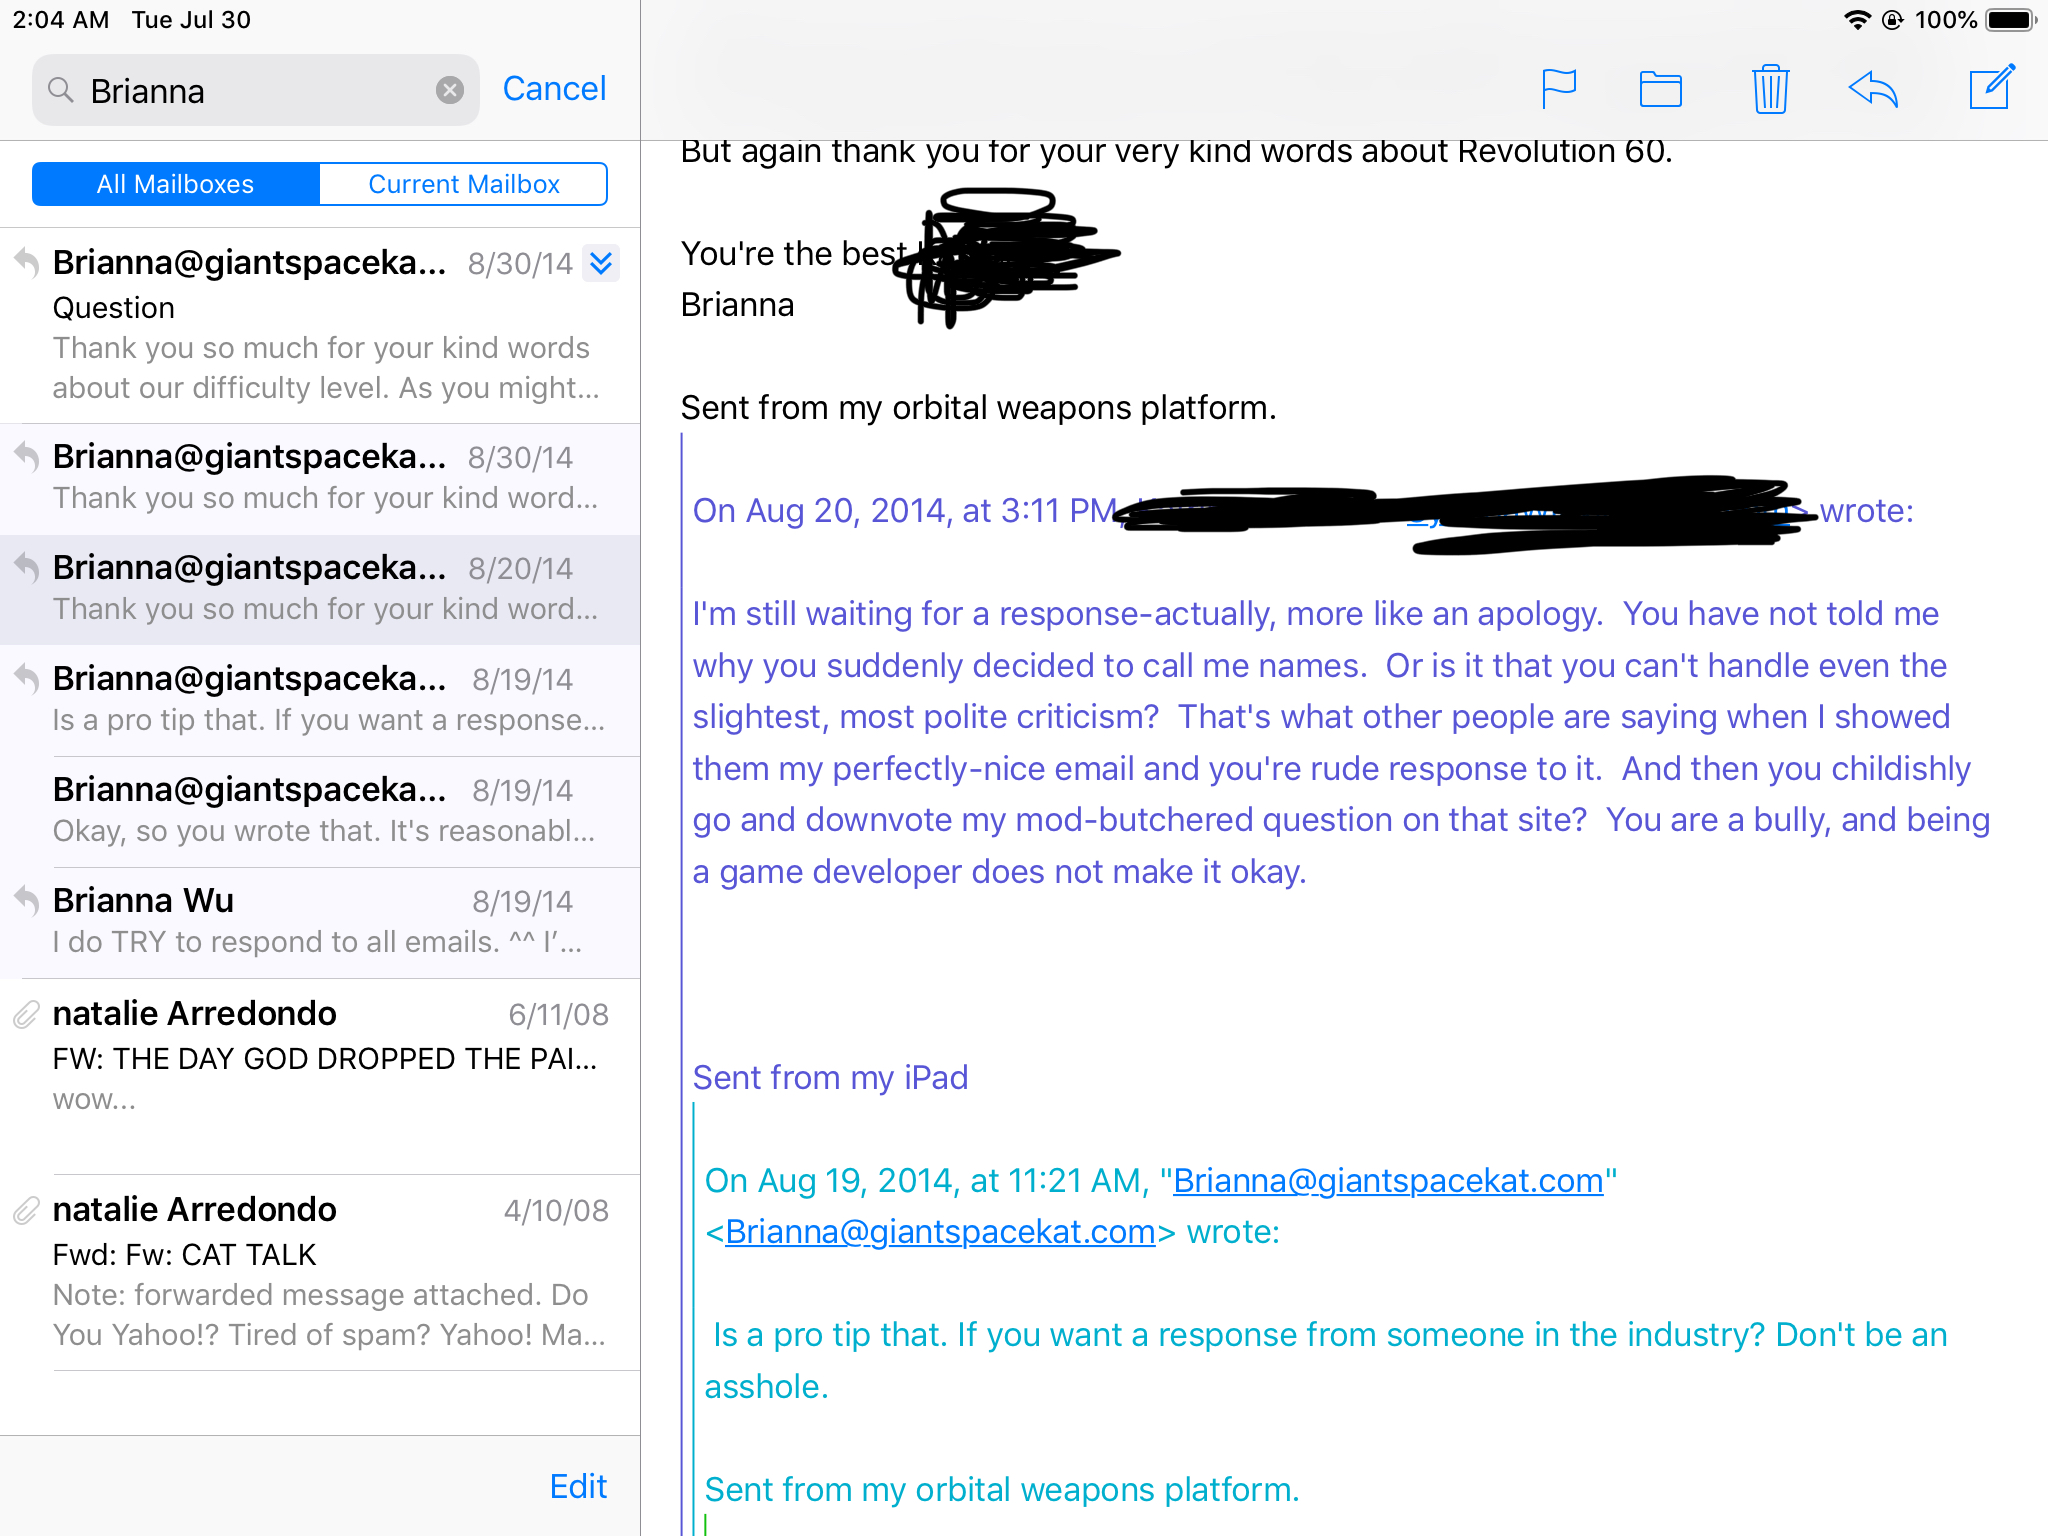
Task: Move message to a folder
Action: tap(1661, 89)
